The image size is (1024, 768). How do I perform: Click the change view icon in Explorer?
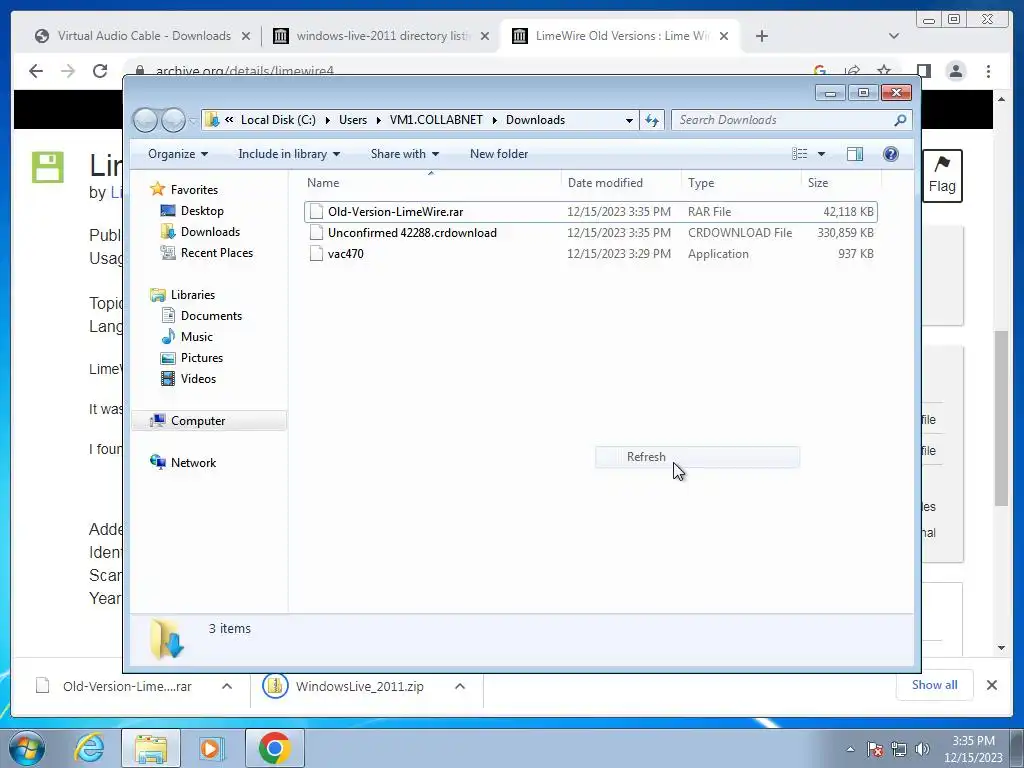click(x=800, y=153)
